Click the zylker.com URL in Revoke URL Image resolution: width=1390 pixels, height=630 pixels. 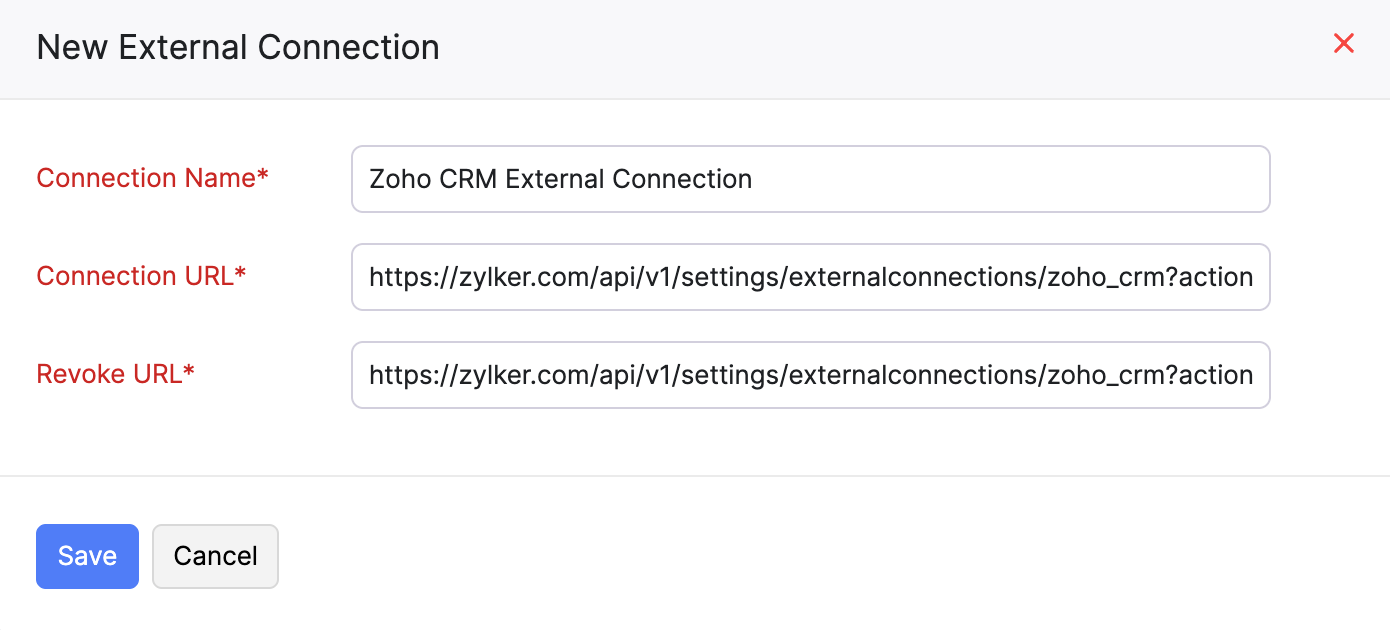(810, 374)
